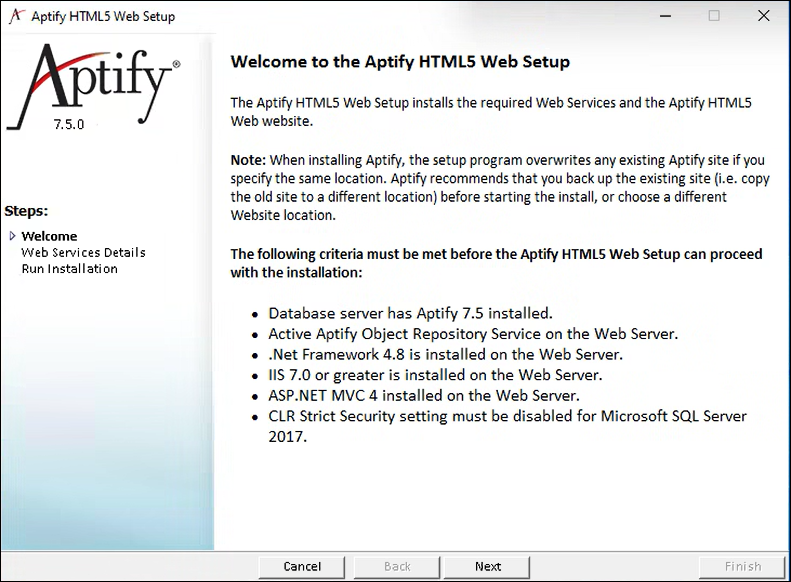The image size is (791, 582).
Task: Click 'Database server has Aptify 7.5 installed.' line
Action: tap(410, 313)
